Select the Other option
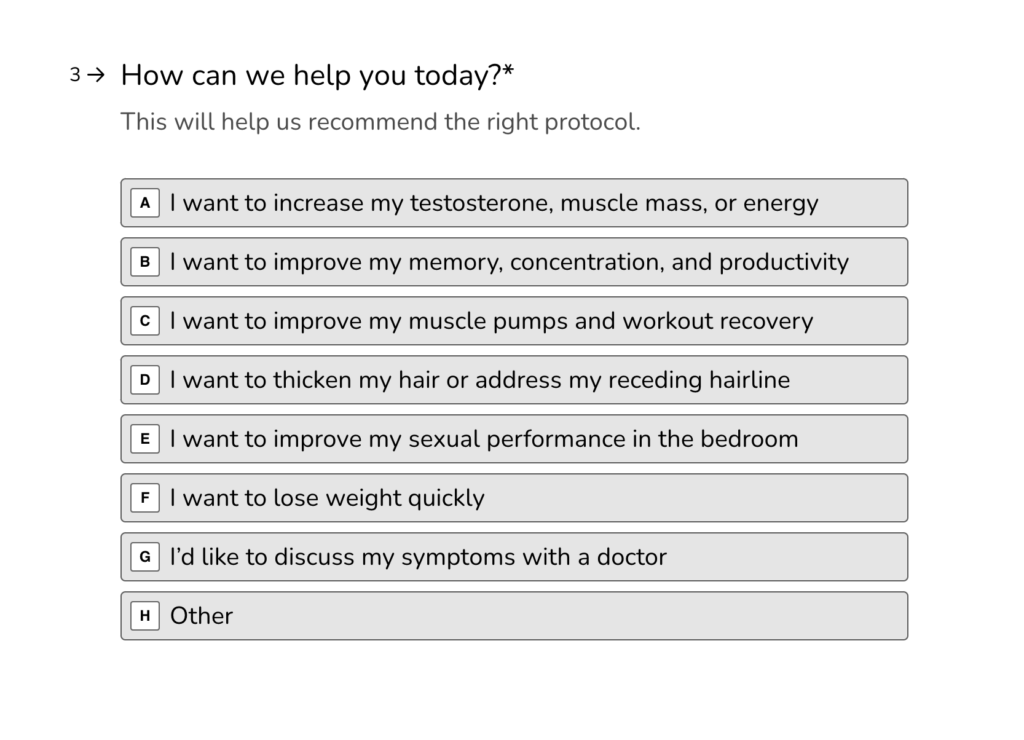Viewport: 1024px width, 740px height. pyautogui.click(x=513, y=616)
